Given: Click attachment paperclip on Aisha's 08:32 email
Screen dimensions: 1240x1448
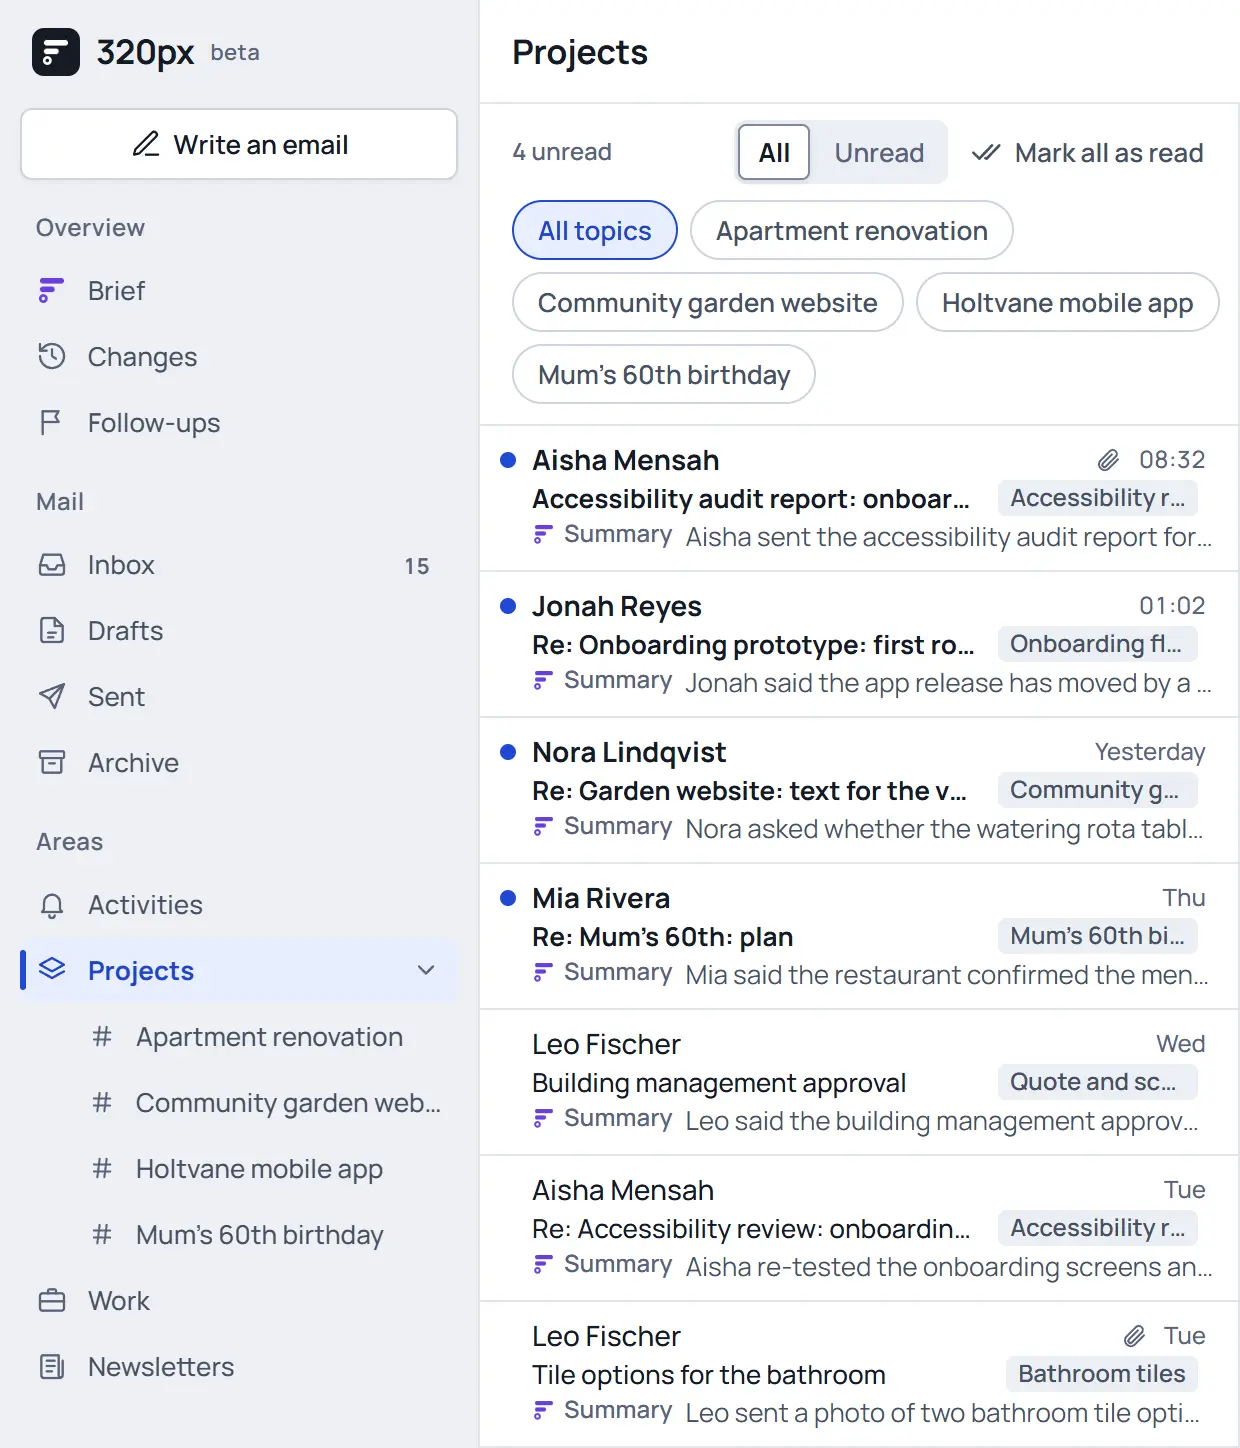Looking at the screenshot, I should 1108,460.
